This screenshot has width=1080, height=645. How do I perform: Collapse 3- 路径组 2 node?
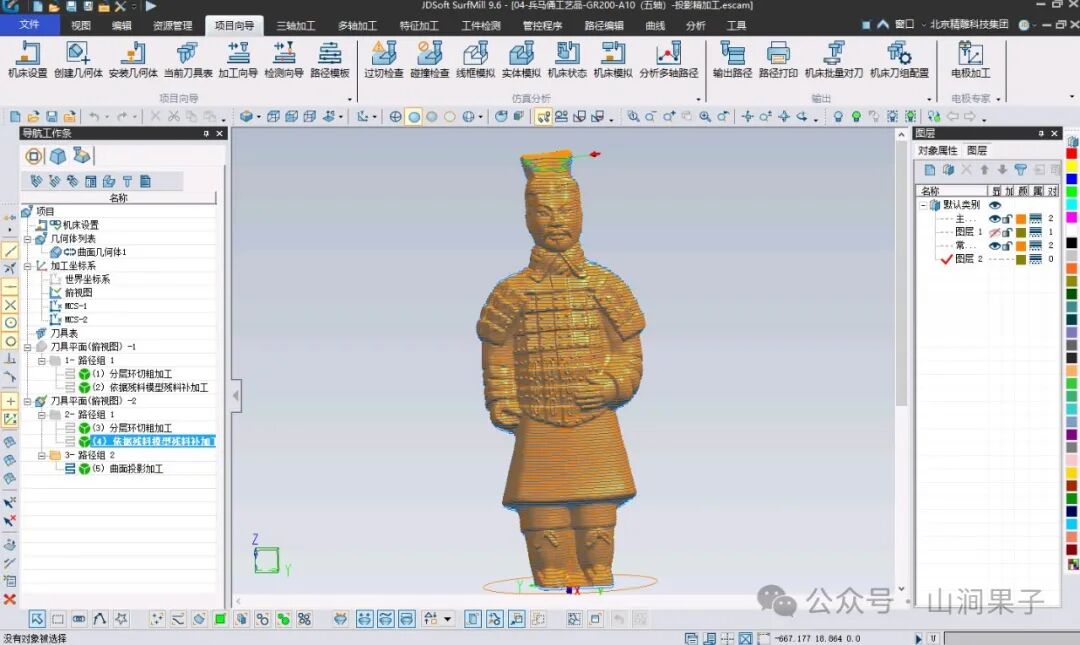pyautogui.click(x=41, y=455)
